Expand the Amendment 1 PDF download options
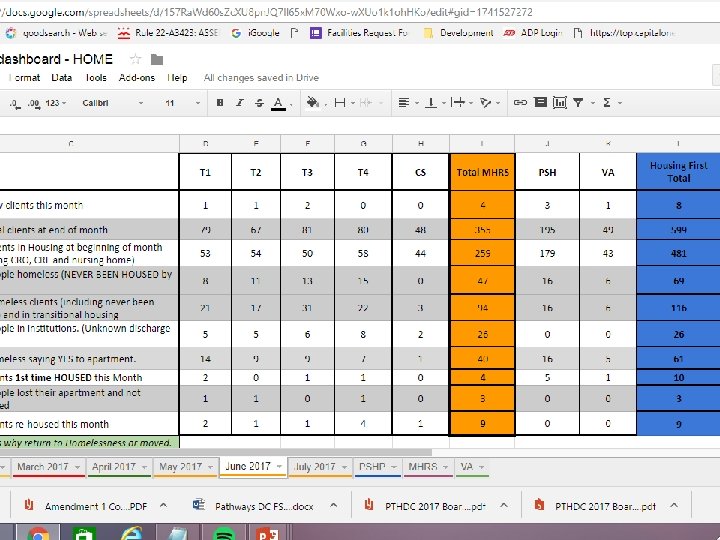 point(163,506)
